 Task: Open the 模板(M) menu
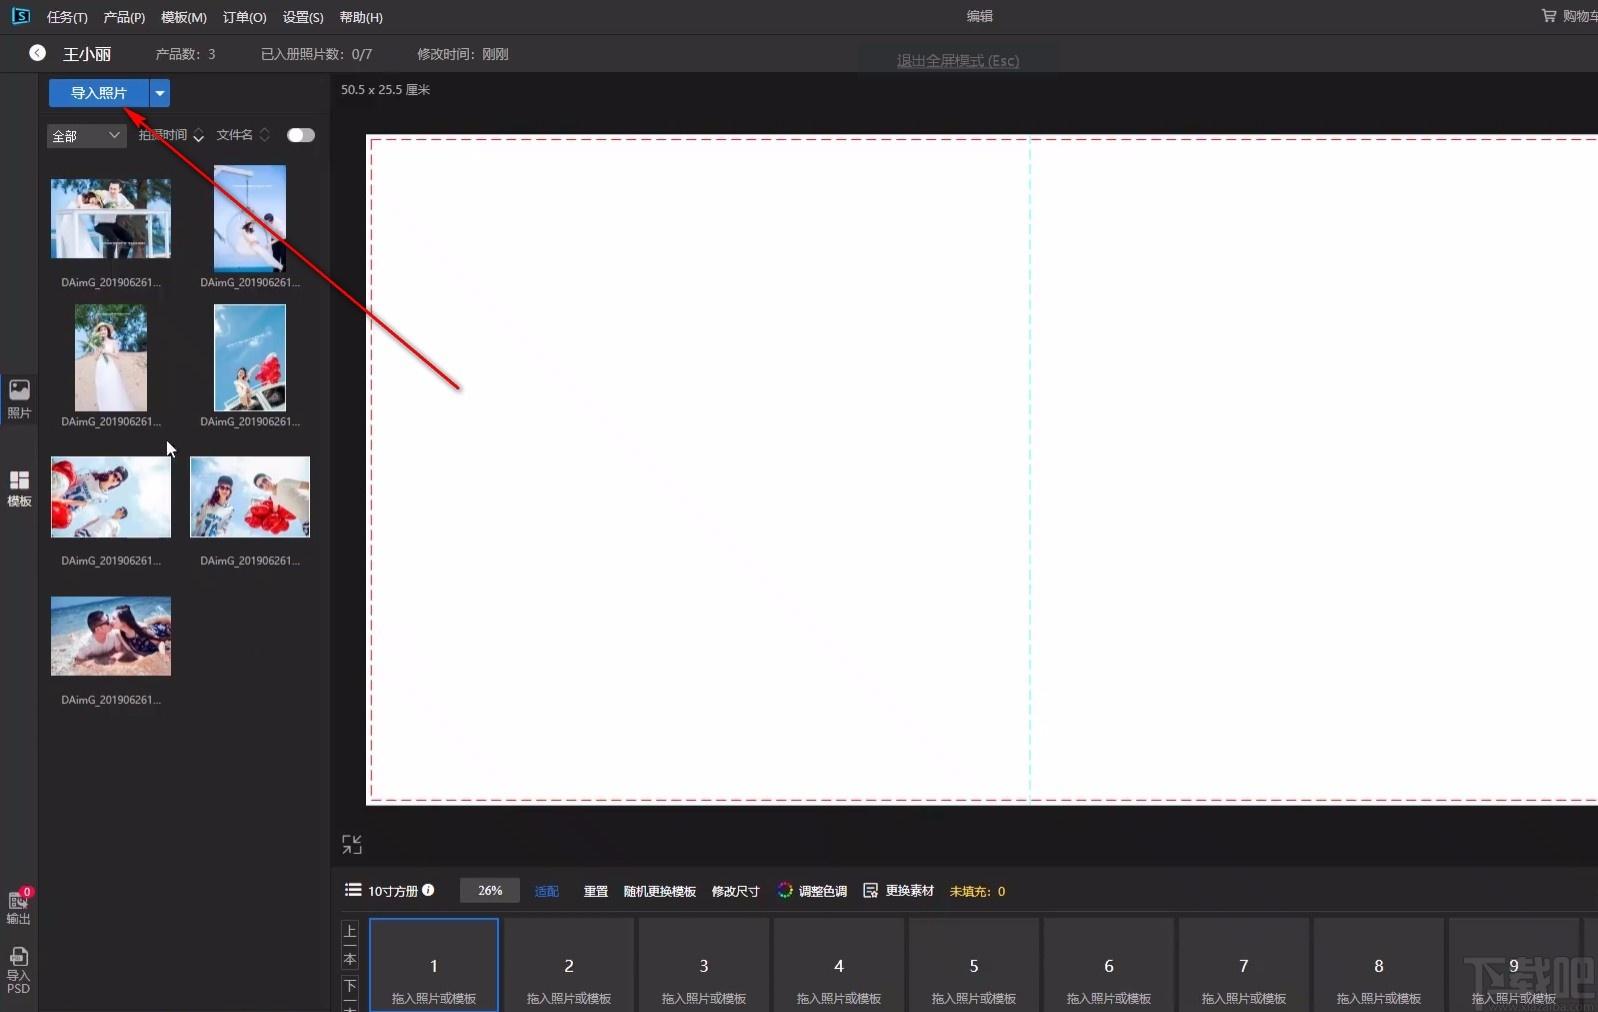click(x=184, y=17)
